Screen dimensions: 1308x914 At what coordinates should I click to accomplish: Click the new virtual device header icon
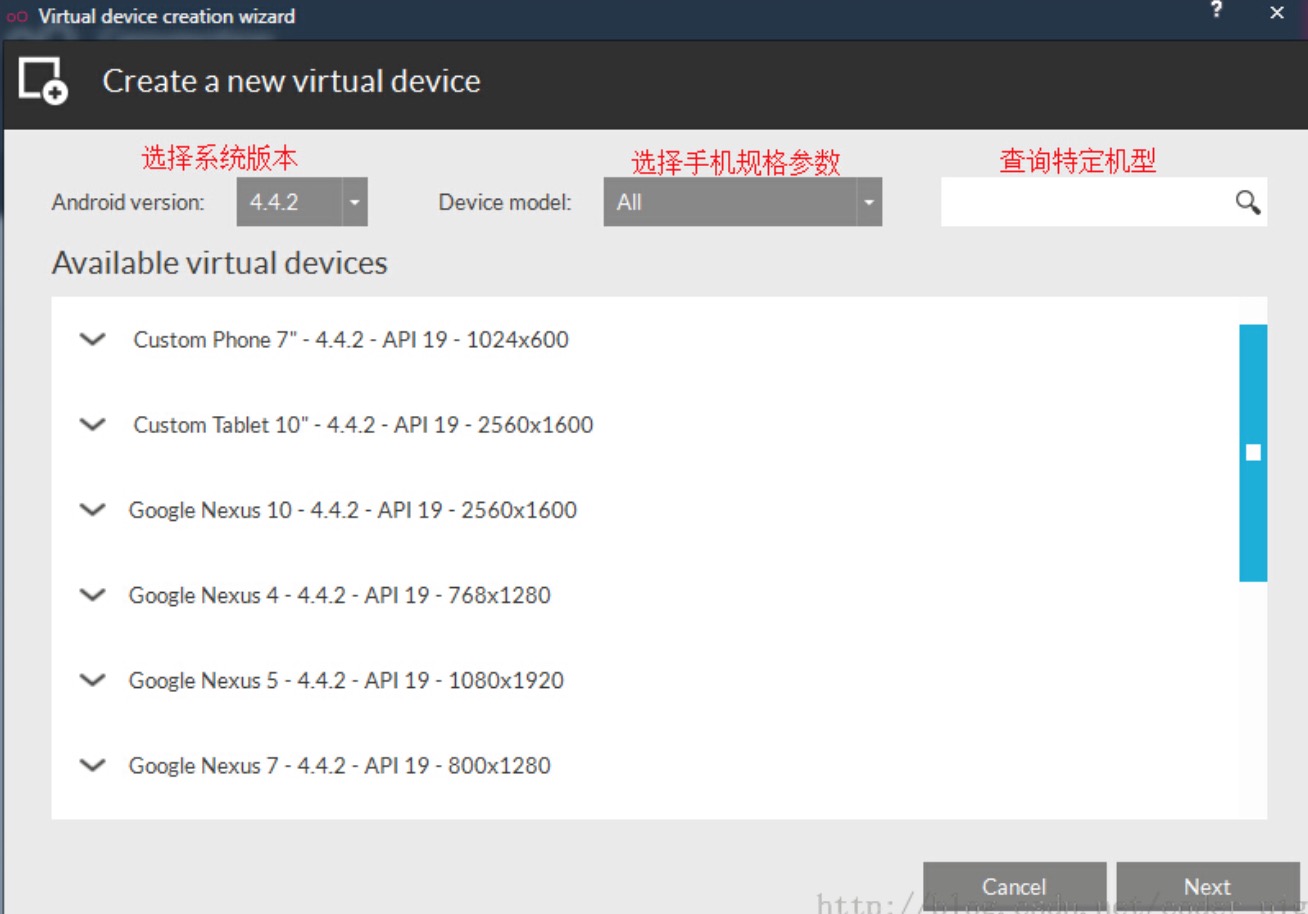(43, 80)
